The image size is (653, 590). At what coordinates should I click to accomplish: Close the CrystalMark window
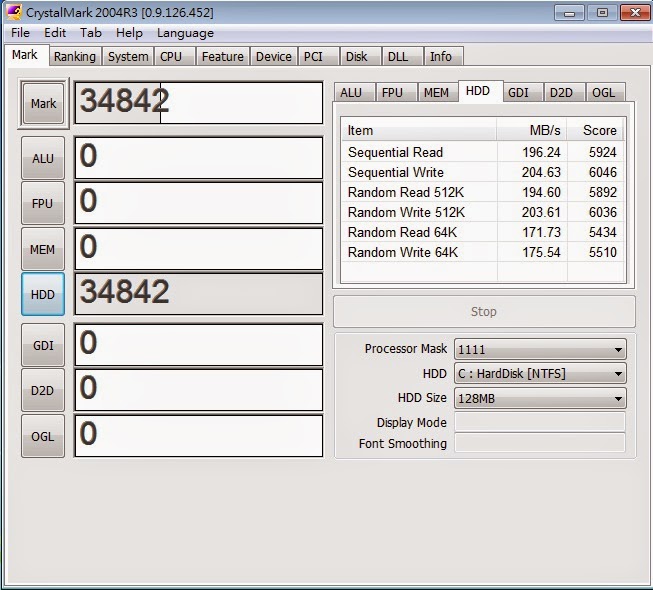click(x=635, y=12)
